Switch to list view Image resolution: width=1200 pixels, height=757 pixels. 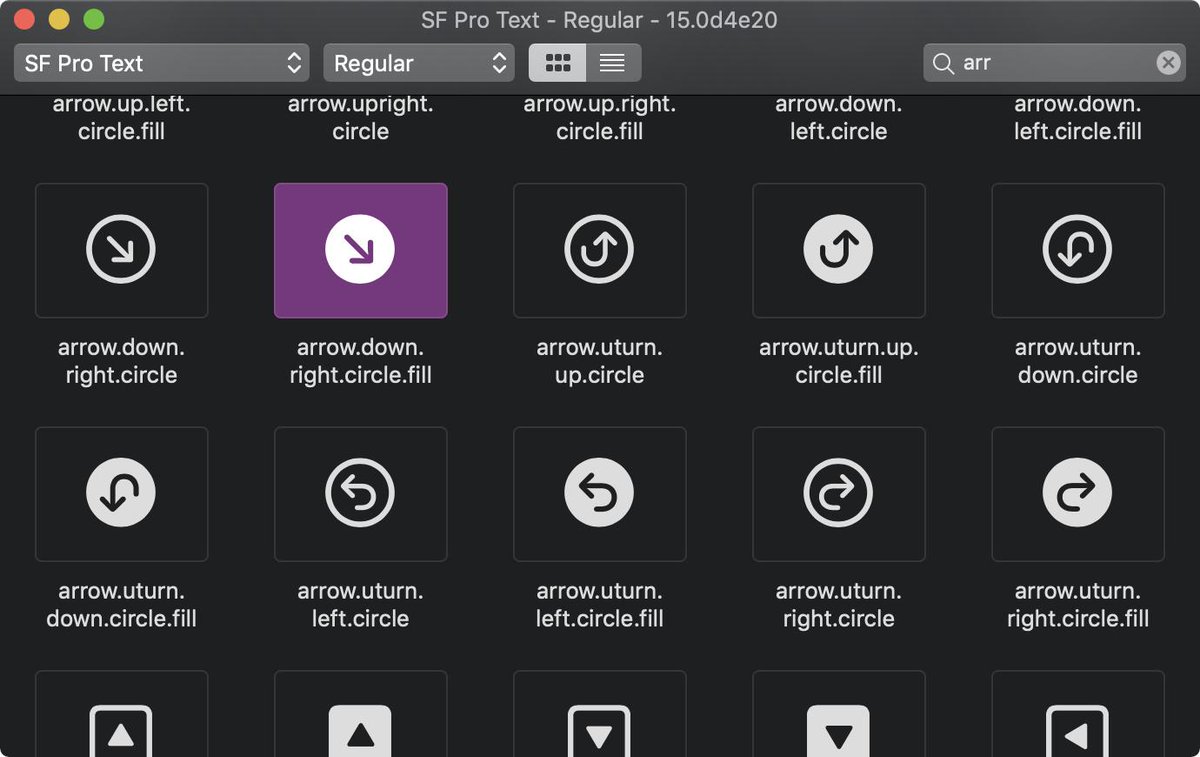pos(613,63)
